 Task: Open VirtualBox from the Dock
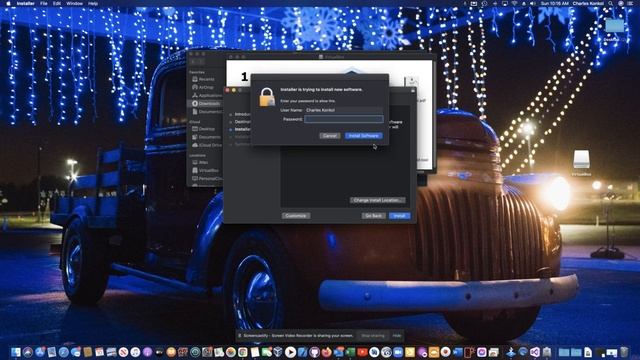point(278,352)
